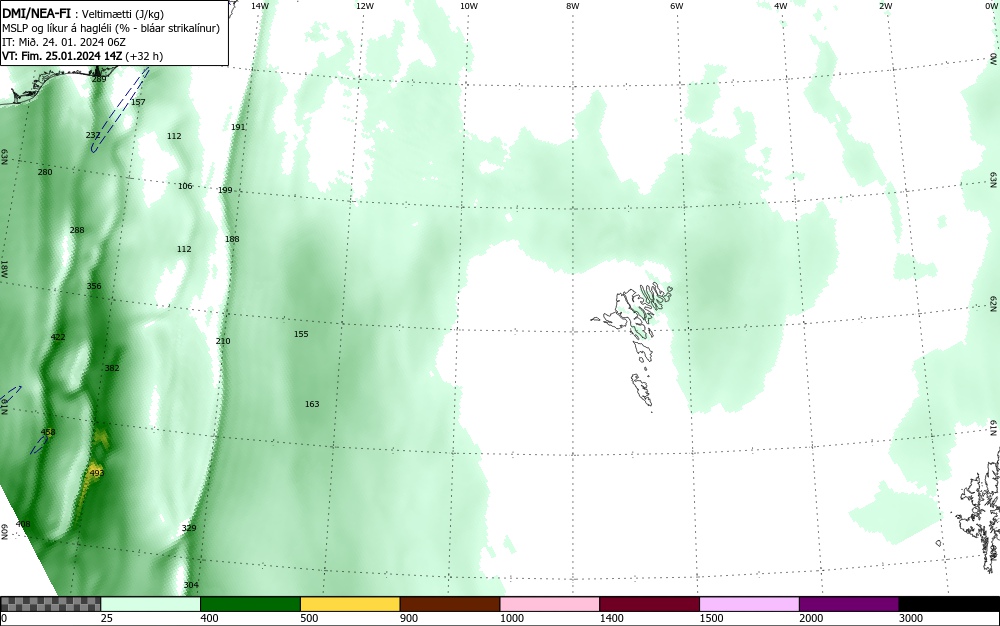Click the map value 422
The width and height of the screenshot is (1000, 626).
click(x=57, y=337)
